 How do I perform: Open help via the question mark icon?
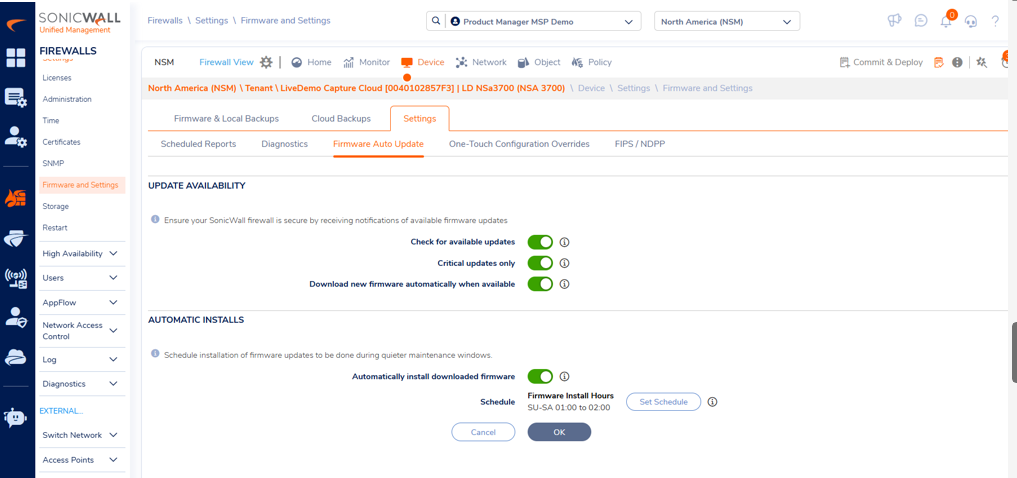coord(996,21)
